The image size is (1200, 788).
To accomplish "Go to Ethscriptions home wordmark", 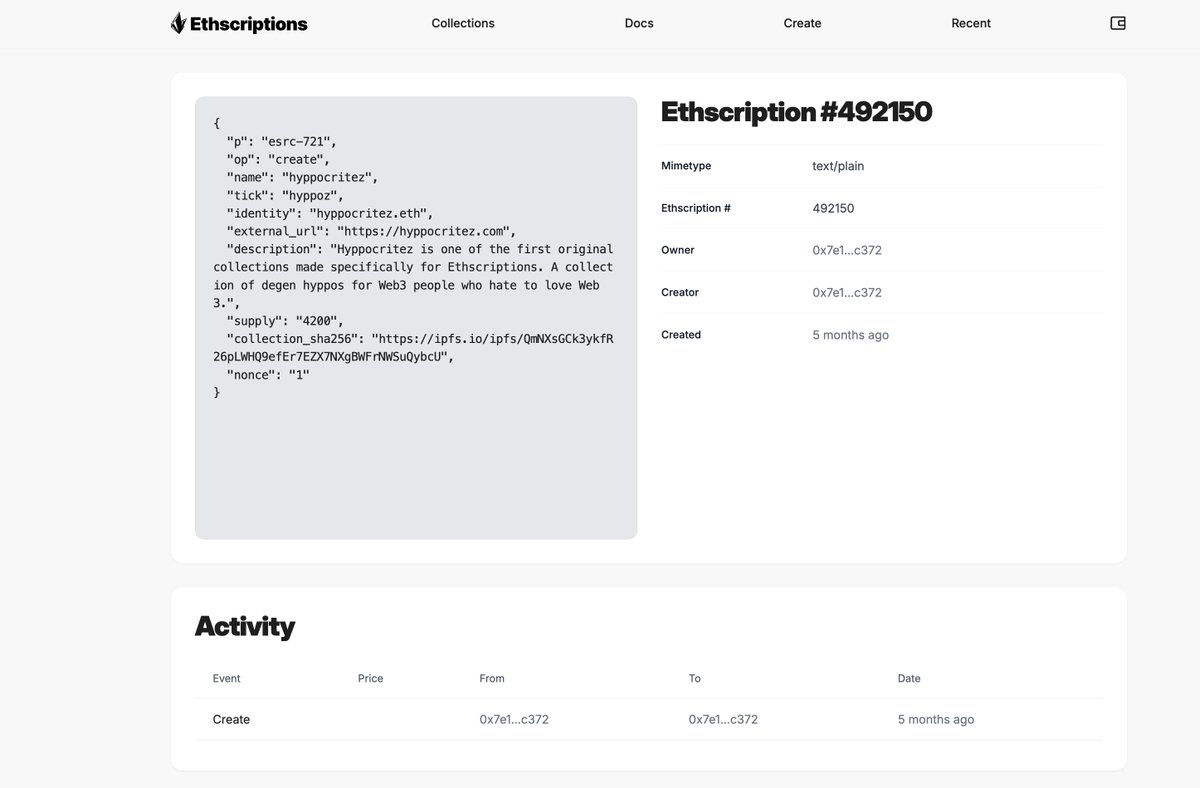I will (249, 24).
